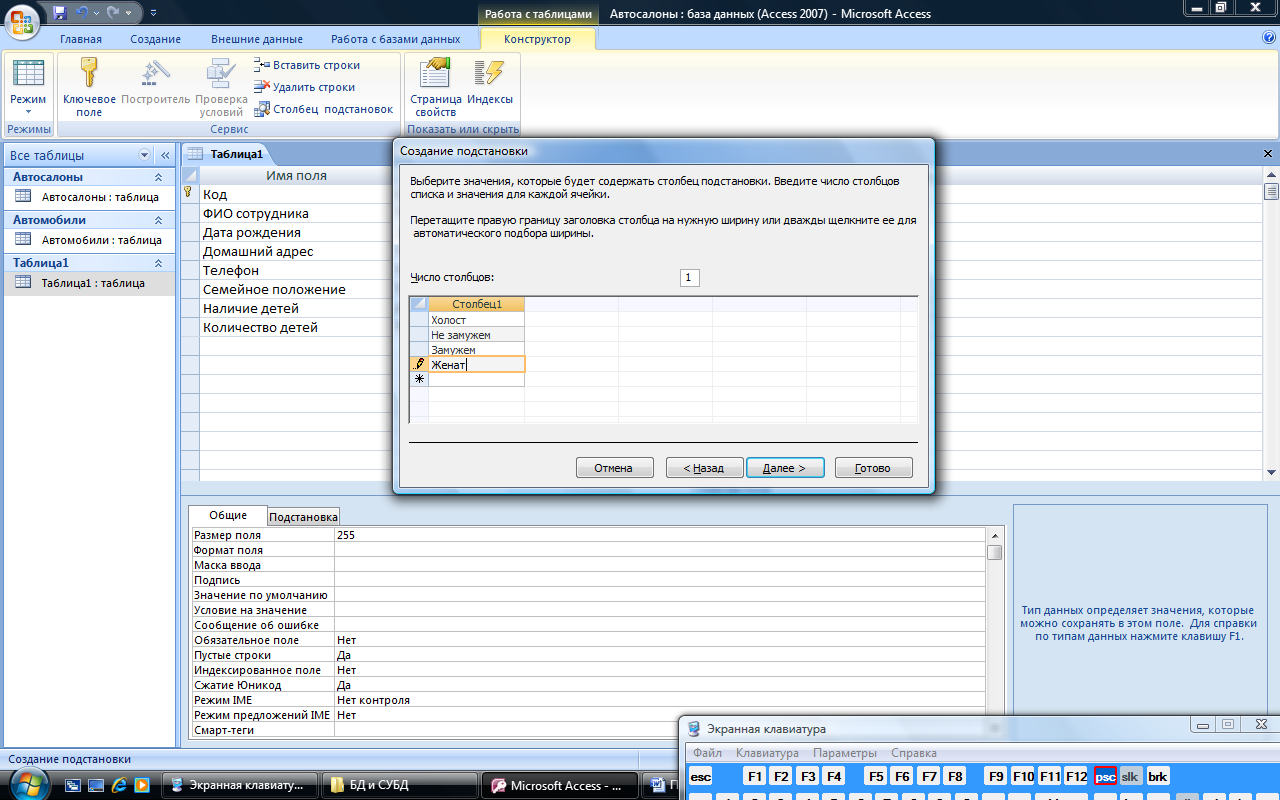This screenshot has height=800, width=1280.
Task: Click the Отмена button
Action: click(614, 468)
